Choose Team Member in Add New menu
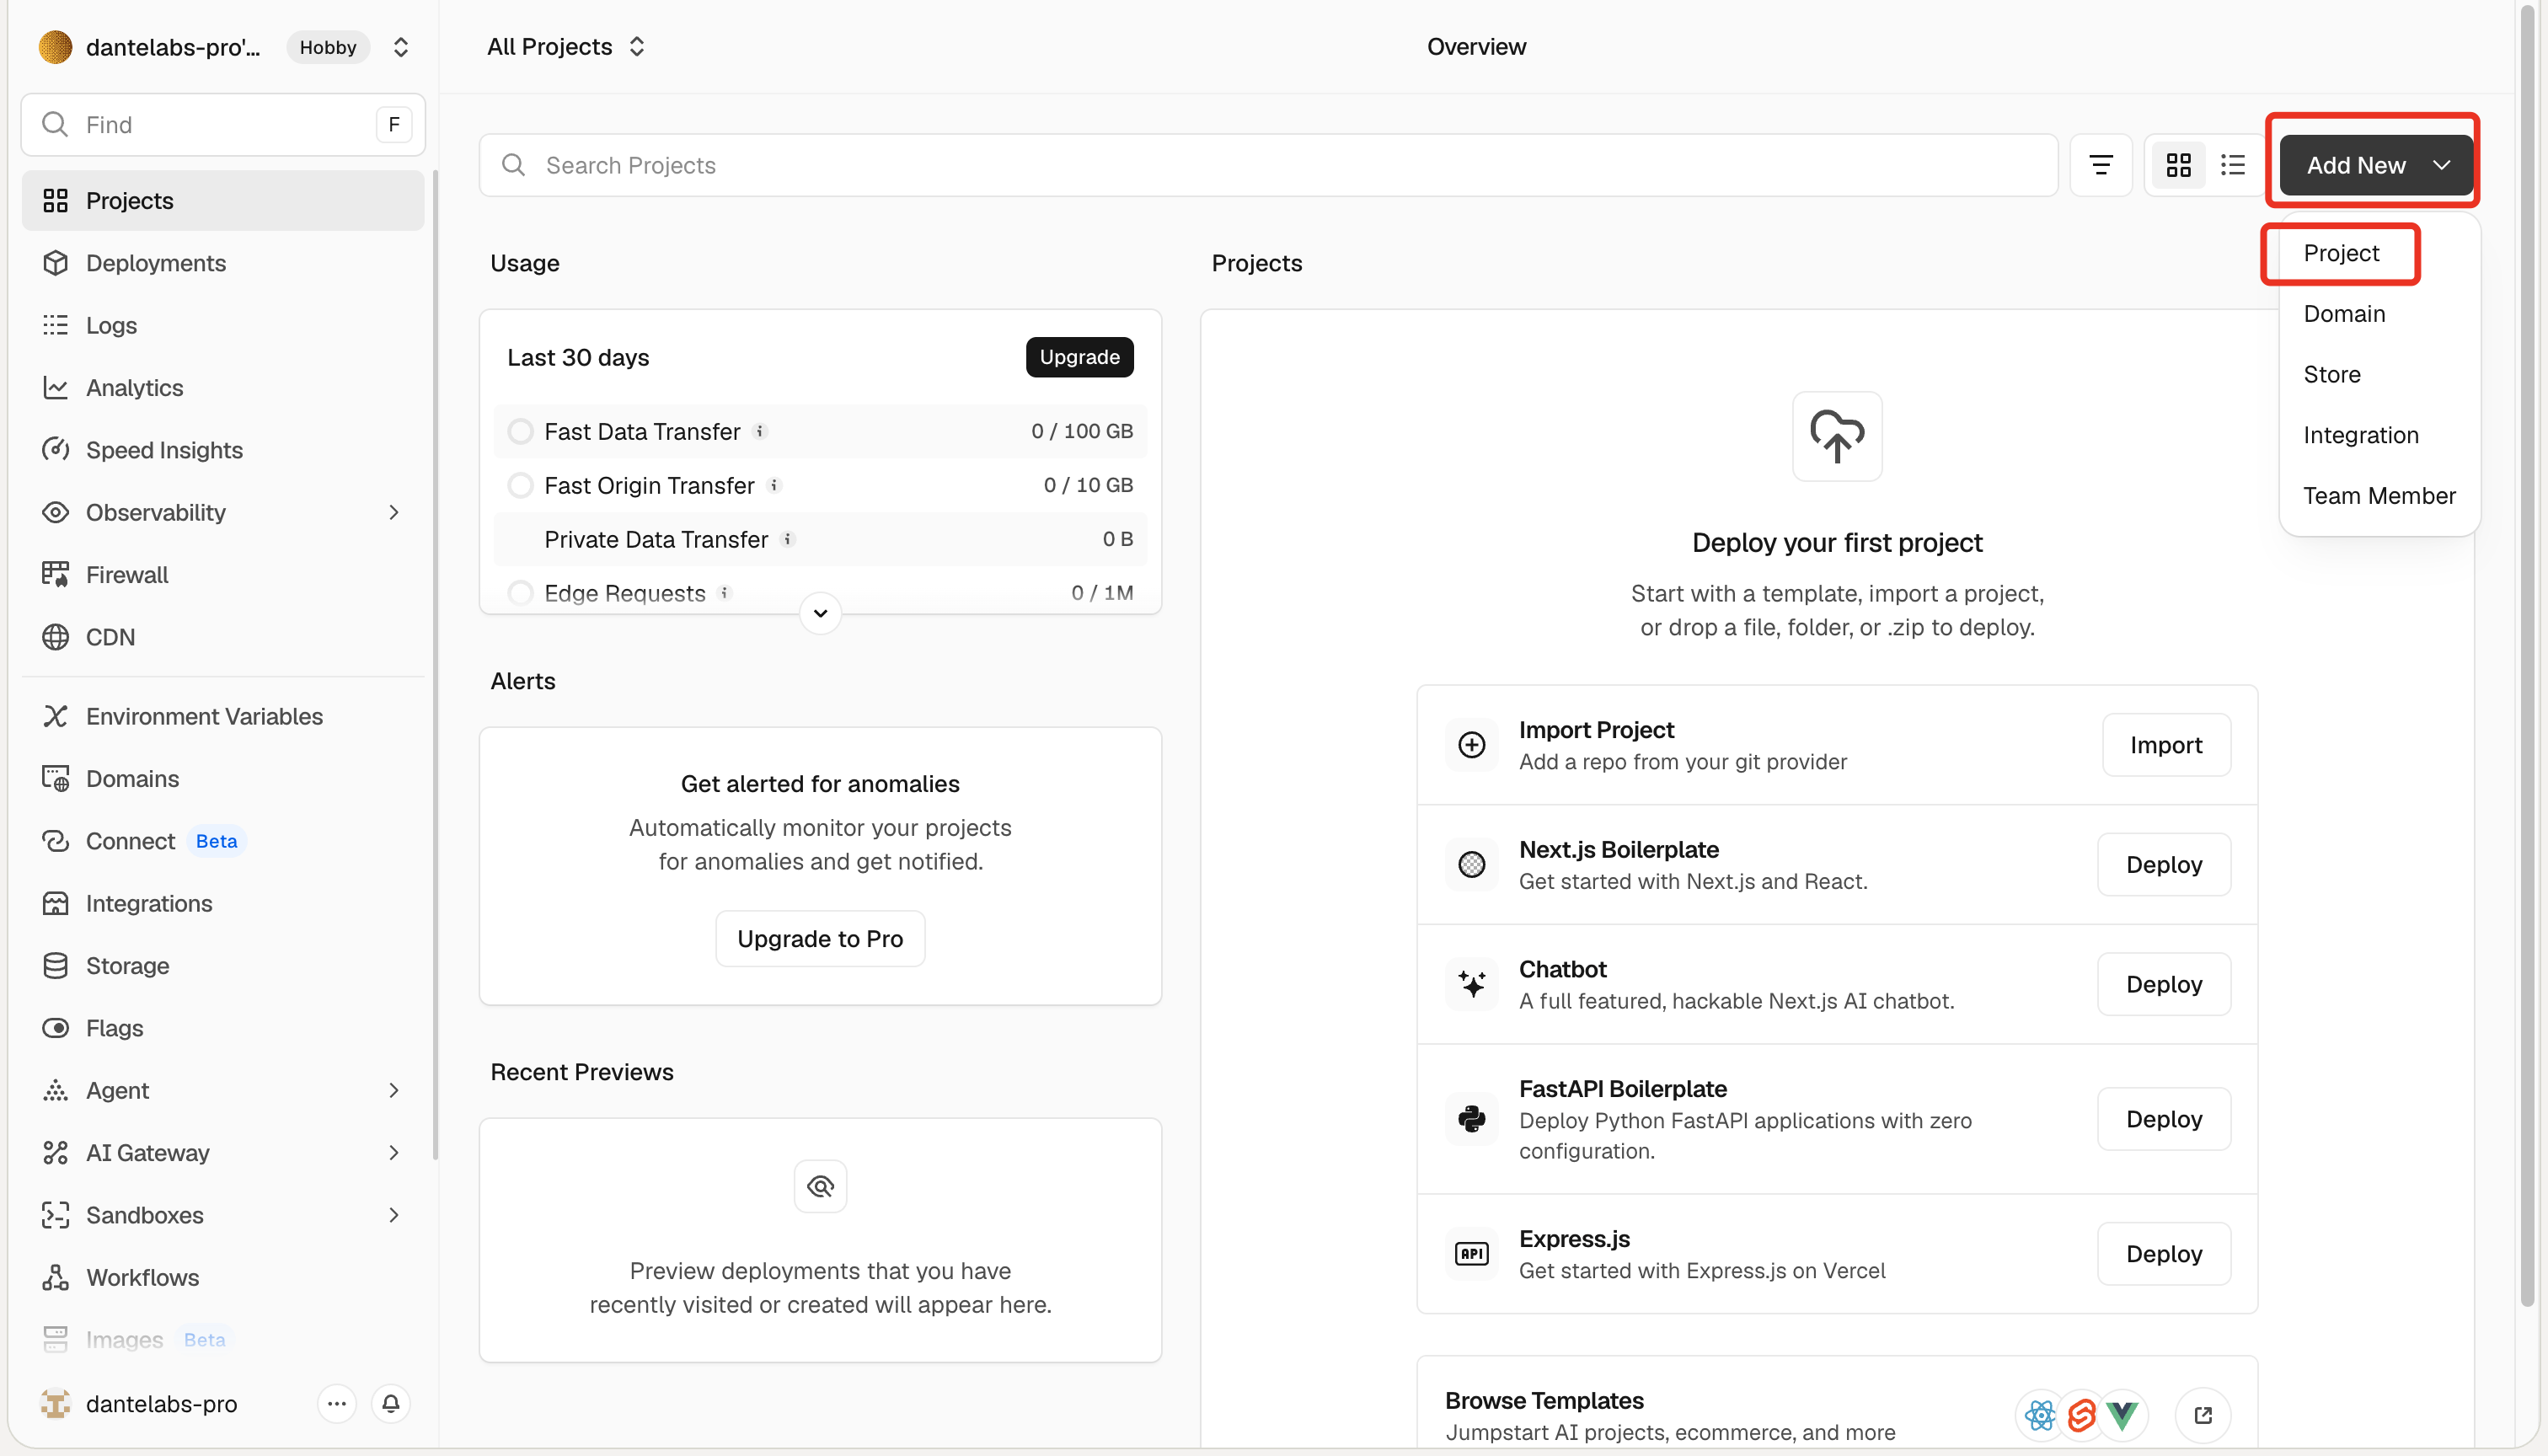 (2379, 496)
